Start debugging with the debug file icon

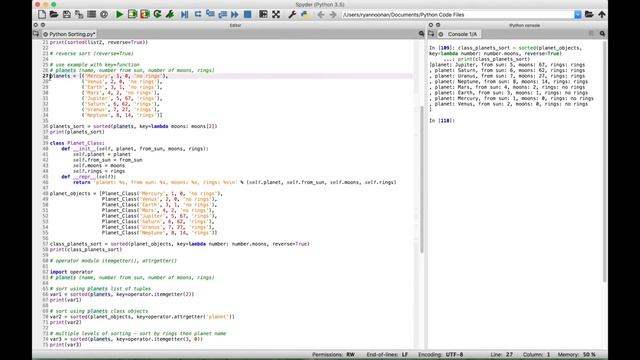coord(185,14)
